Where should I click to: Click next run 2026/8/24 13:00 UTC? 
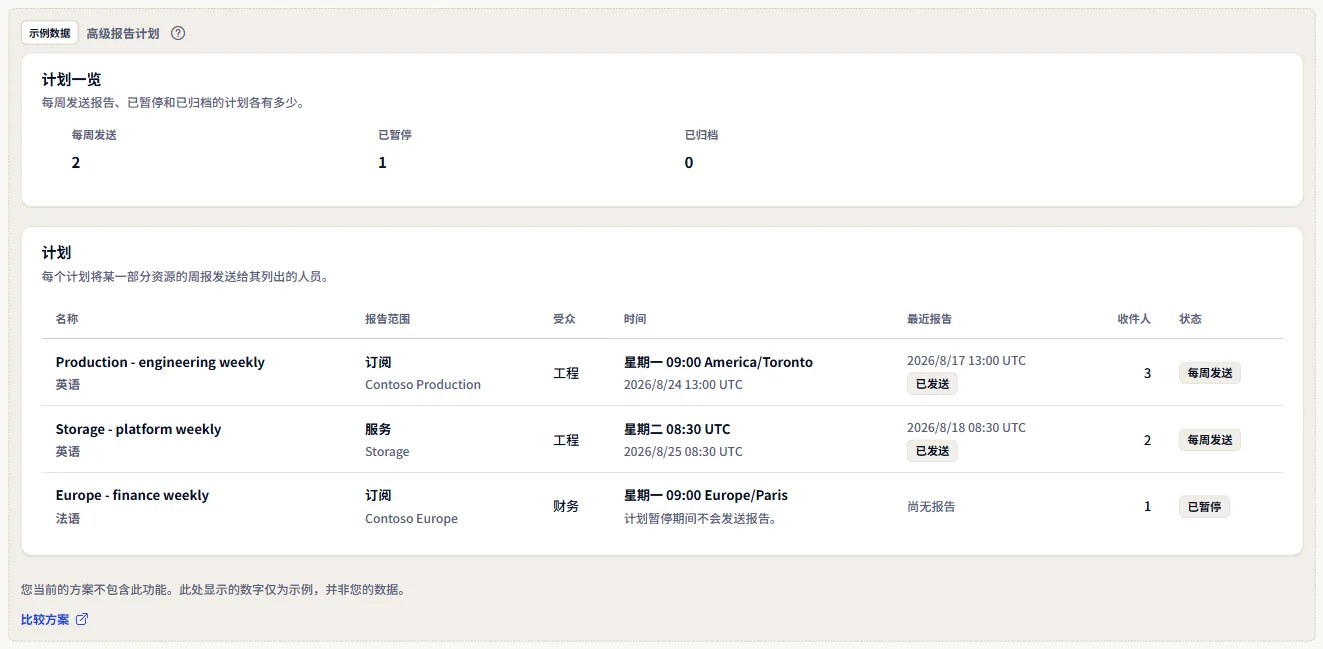[x=683, y=384]
